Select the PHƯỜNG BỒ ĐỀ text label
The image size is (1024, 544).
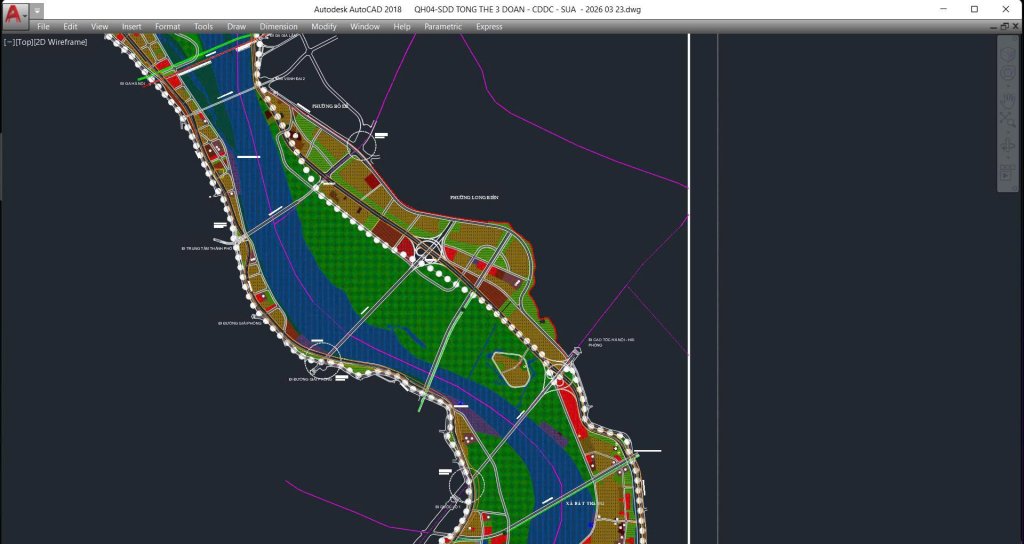click(330, 106)
